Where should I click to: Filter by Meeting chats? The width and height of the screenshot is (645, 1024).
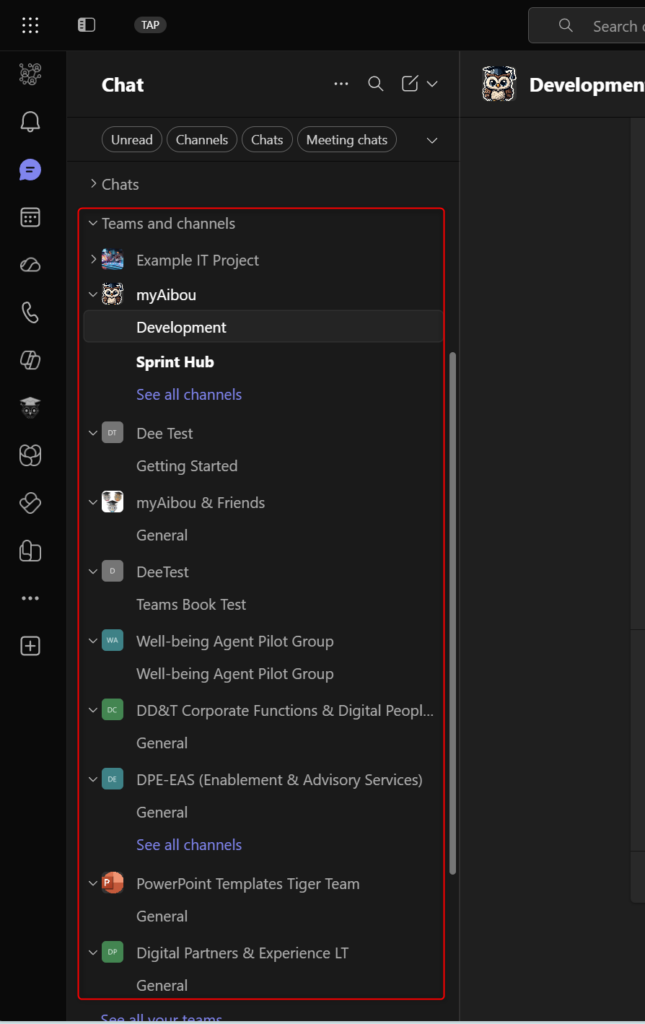(x=347, y=140)
